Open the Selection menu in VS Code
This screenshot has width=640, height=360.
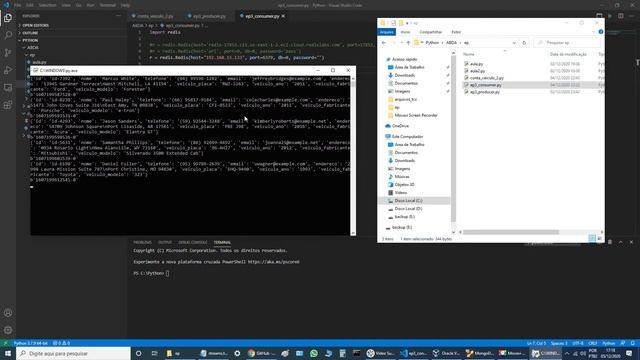click(x=47, y=5)
